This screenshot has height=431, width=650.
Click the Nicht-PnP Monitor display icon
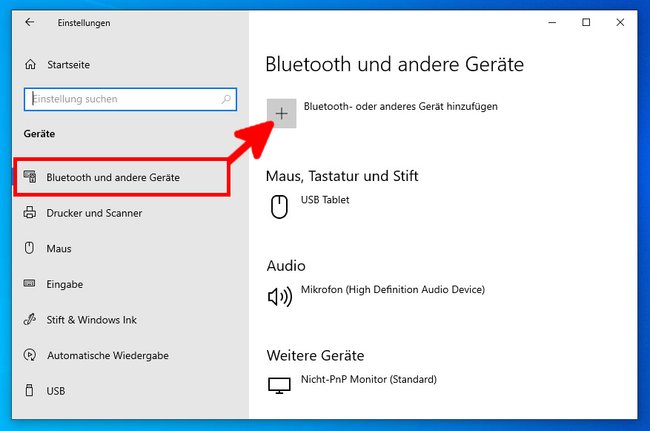[279, 385]
